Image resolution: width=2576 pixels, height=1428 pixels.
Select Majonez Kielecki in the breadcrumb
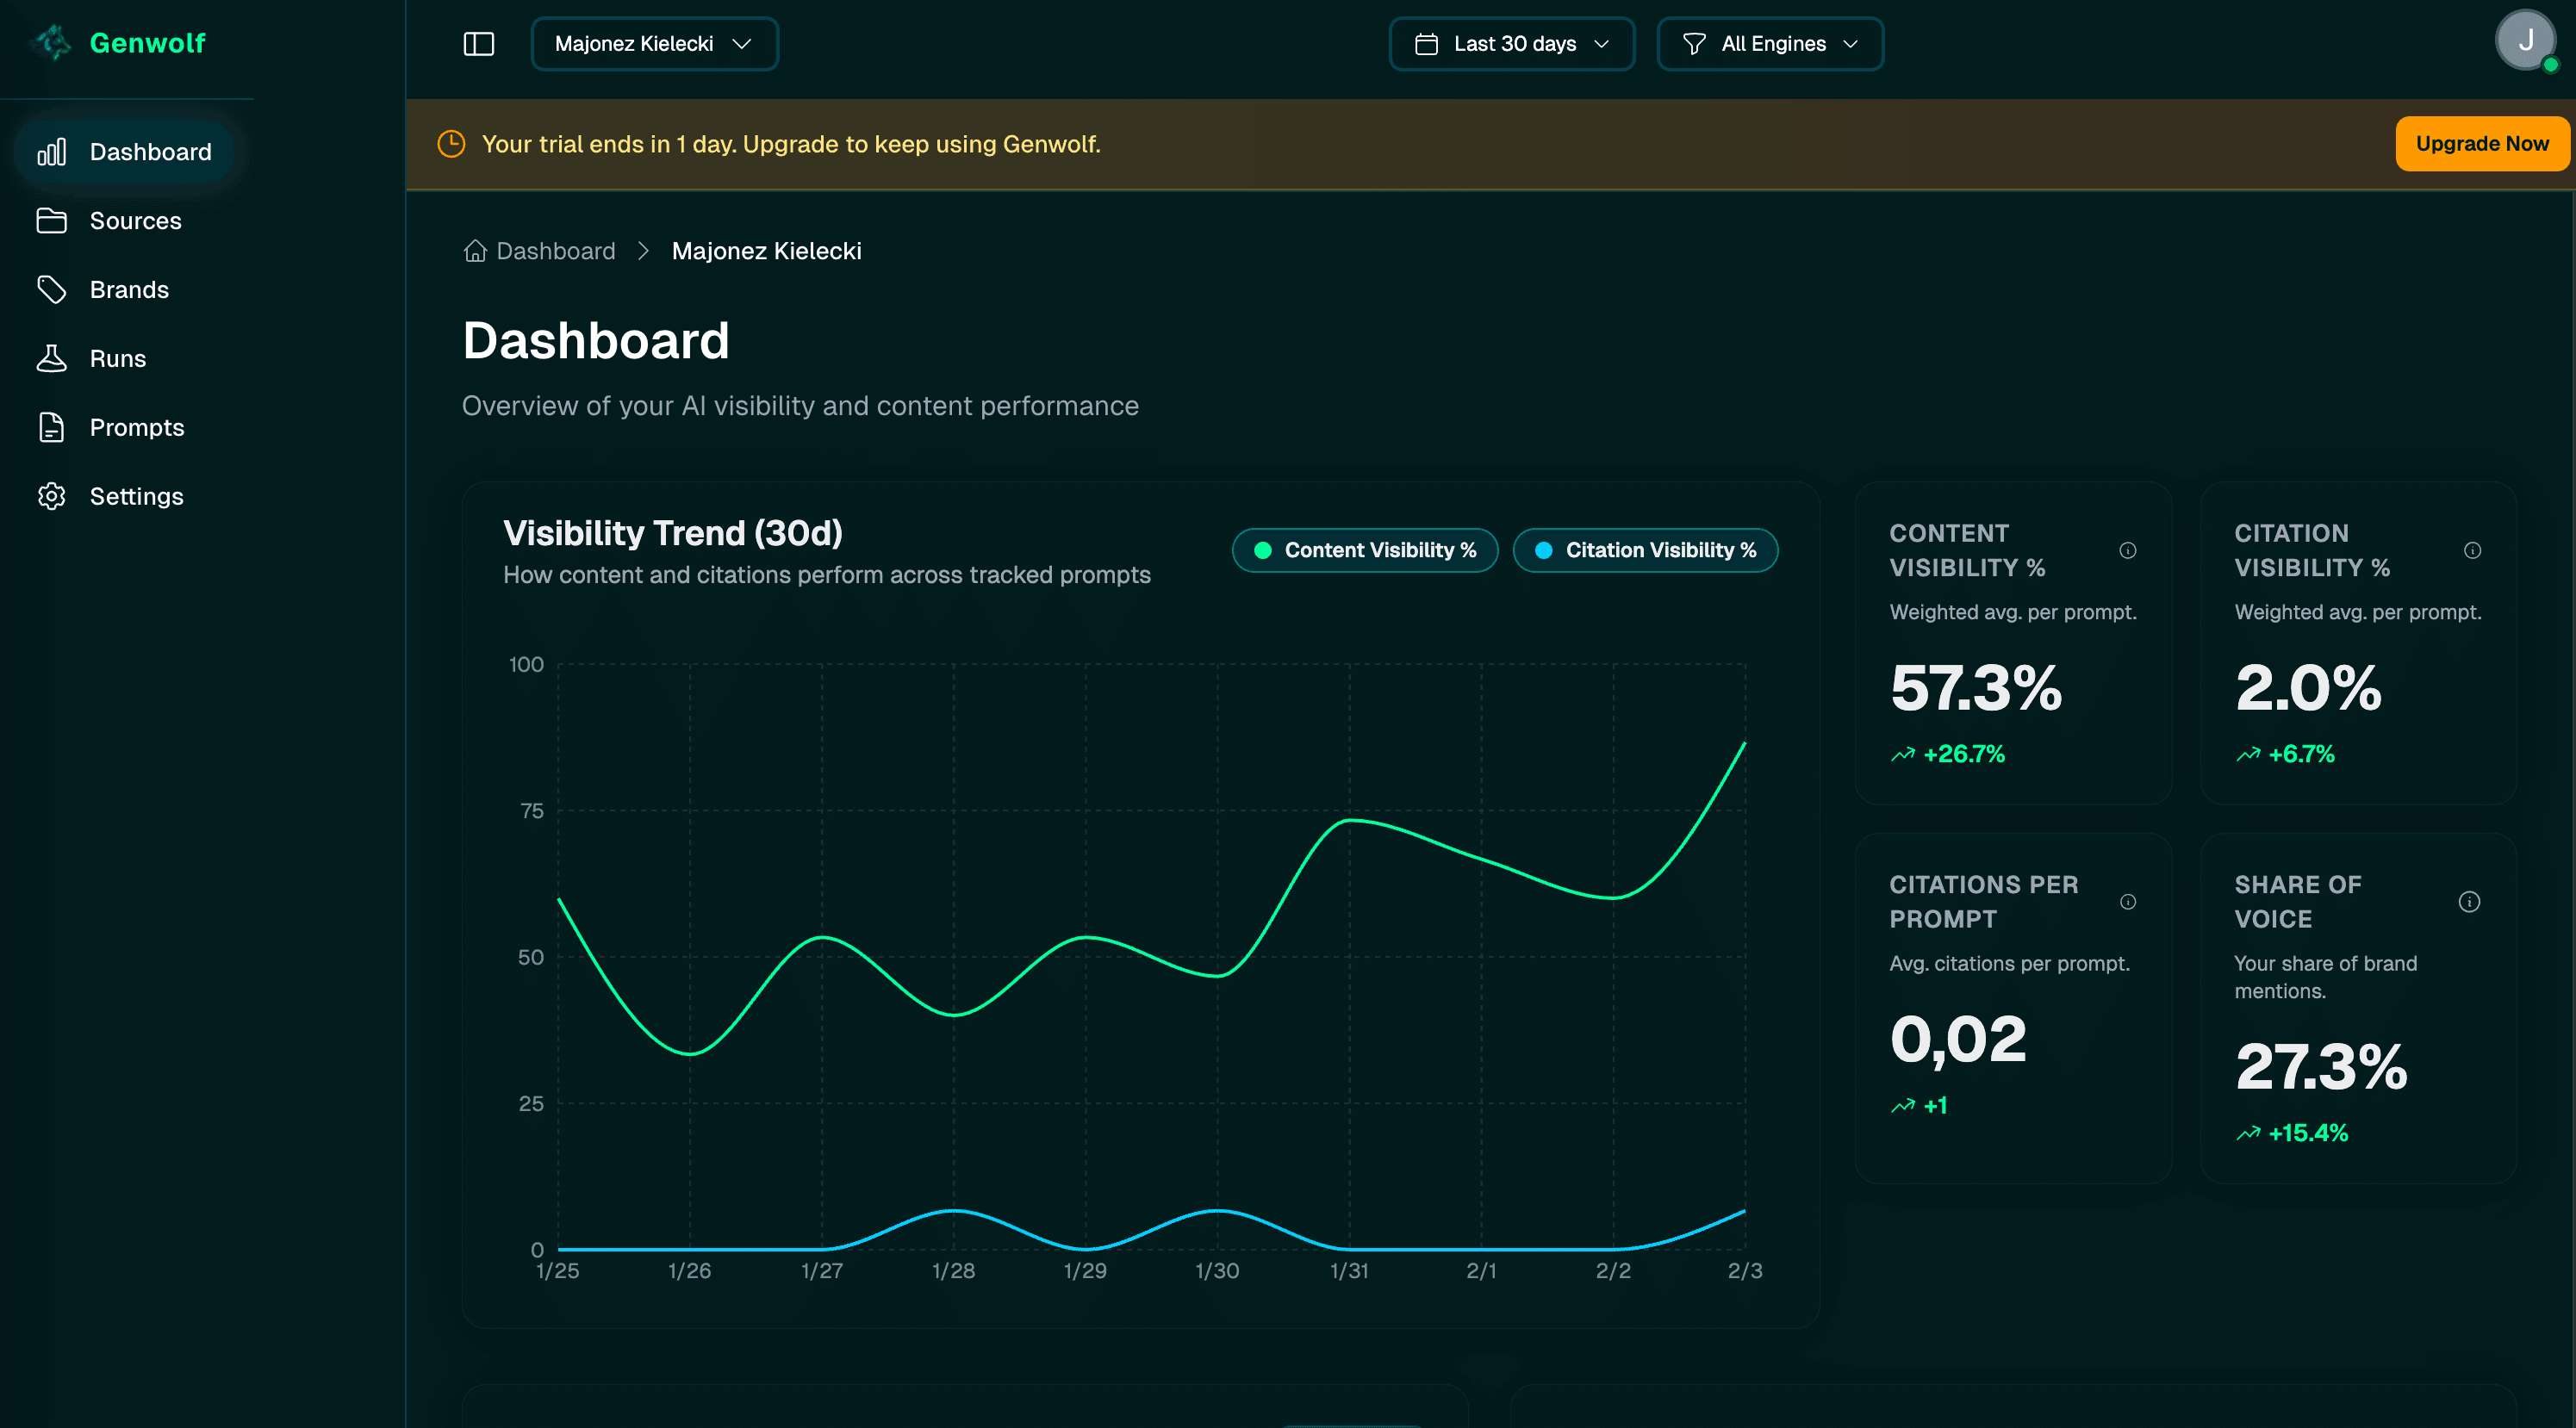(x=767, y=250)
